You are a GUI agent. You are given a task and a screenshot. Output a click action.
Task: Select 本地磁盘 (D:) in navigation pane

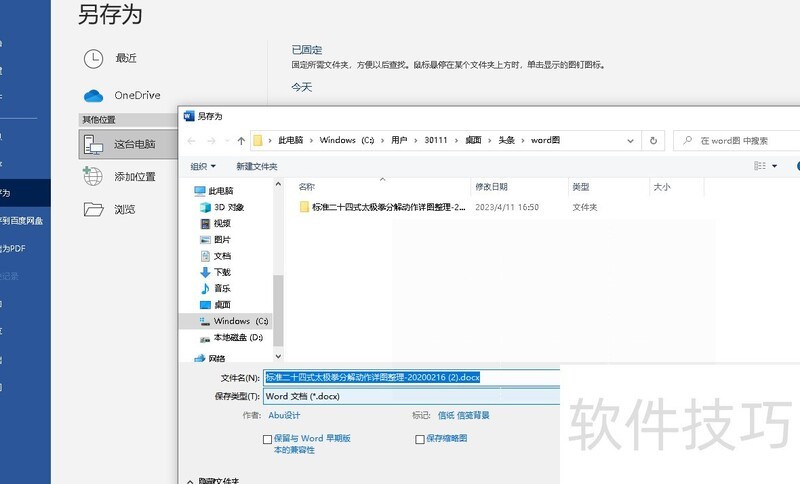(237, 338)
